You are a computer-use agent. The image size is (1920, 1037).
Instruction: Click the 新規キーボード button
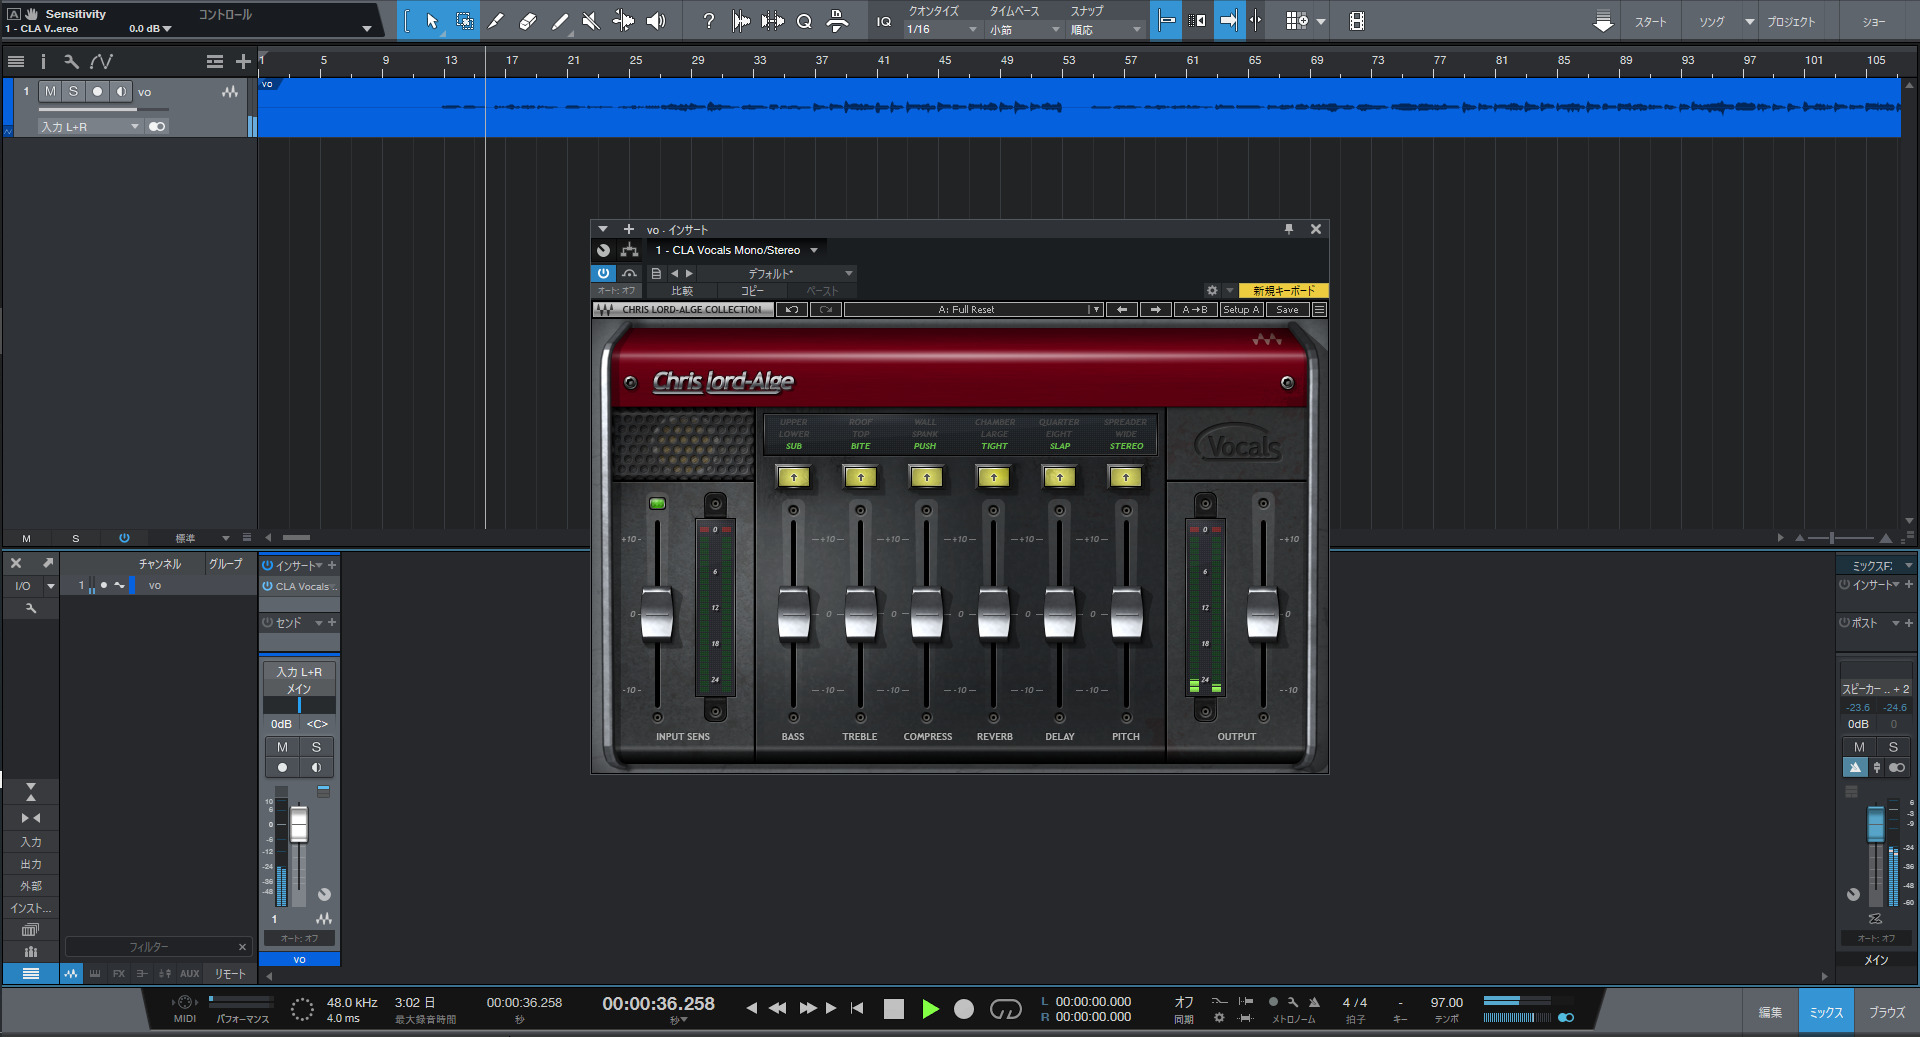click(1284, 291)
